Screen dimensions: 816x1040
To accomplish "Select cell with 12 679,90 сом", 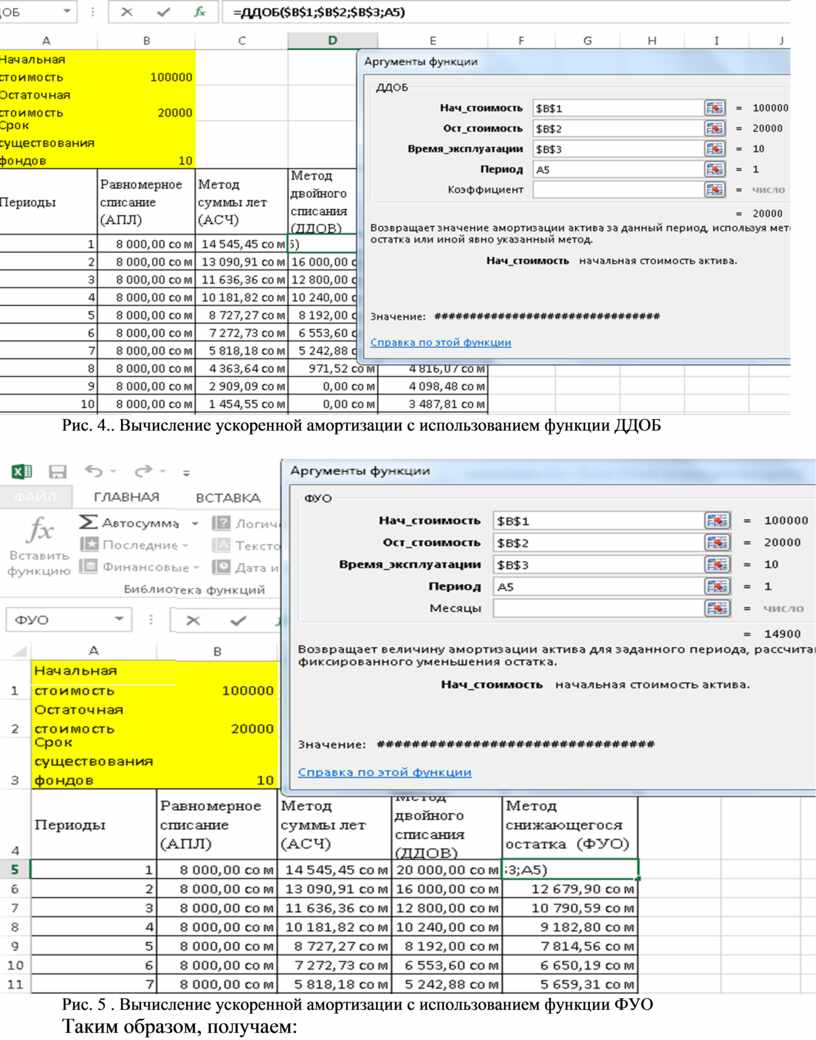I will pyautogui.click(x=570, y=889).
